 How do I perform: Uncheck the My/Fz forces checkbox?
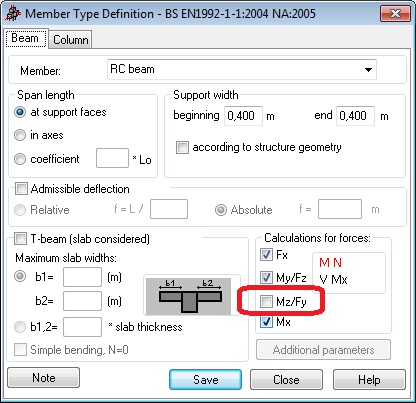(266, 277)
